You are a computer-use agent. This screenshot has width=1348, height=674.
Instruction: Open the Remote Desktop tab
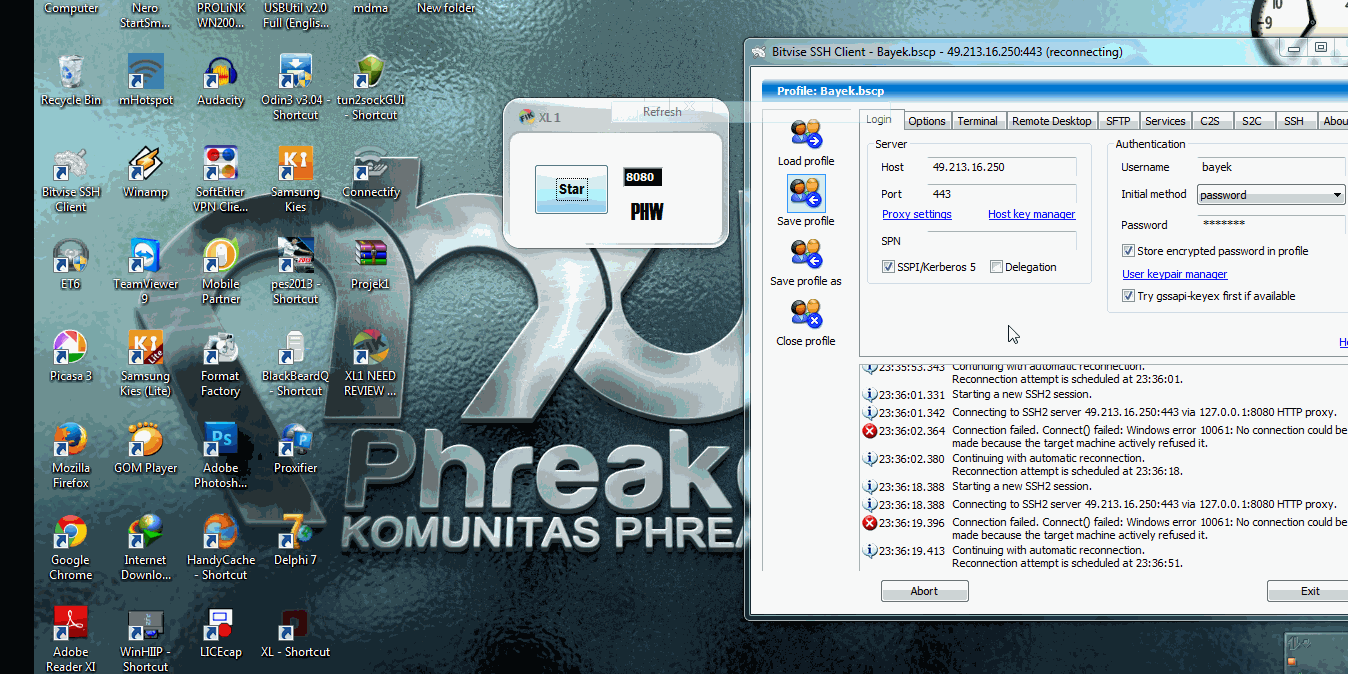1051,121
